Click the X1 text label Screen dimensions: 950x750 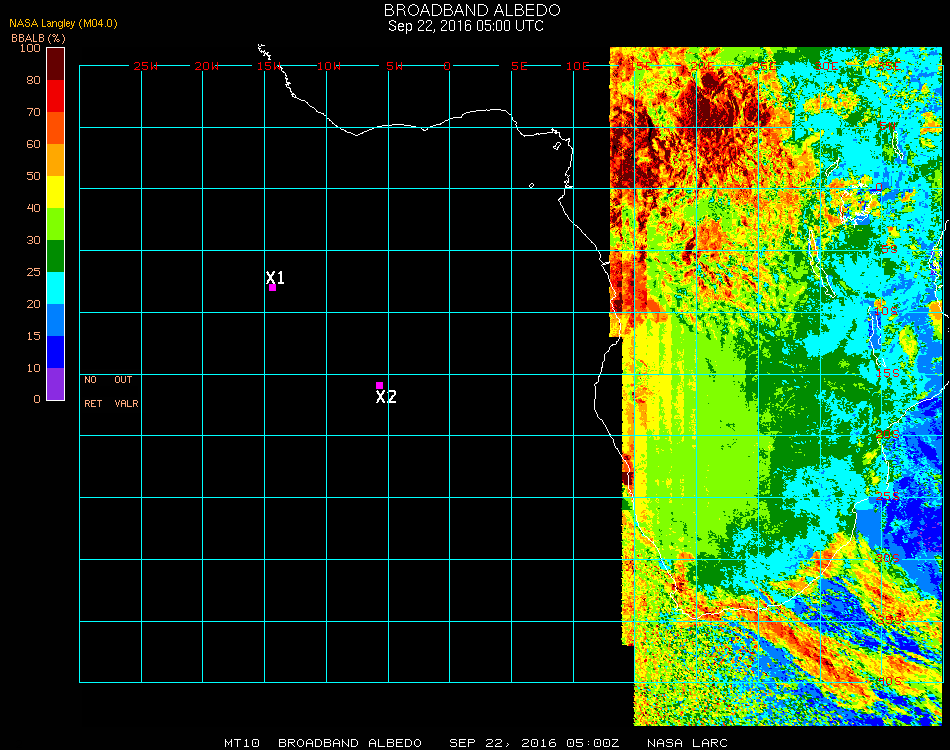[276, 277]
